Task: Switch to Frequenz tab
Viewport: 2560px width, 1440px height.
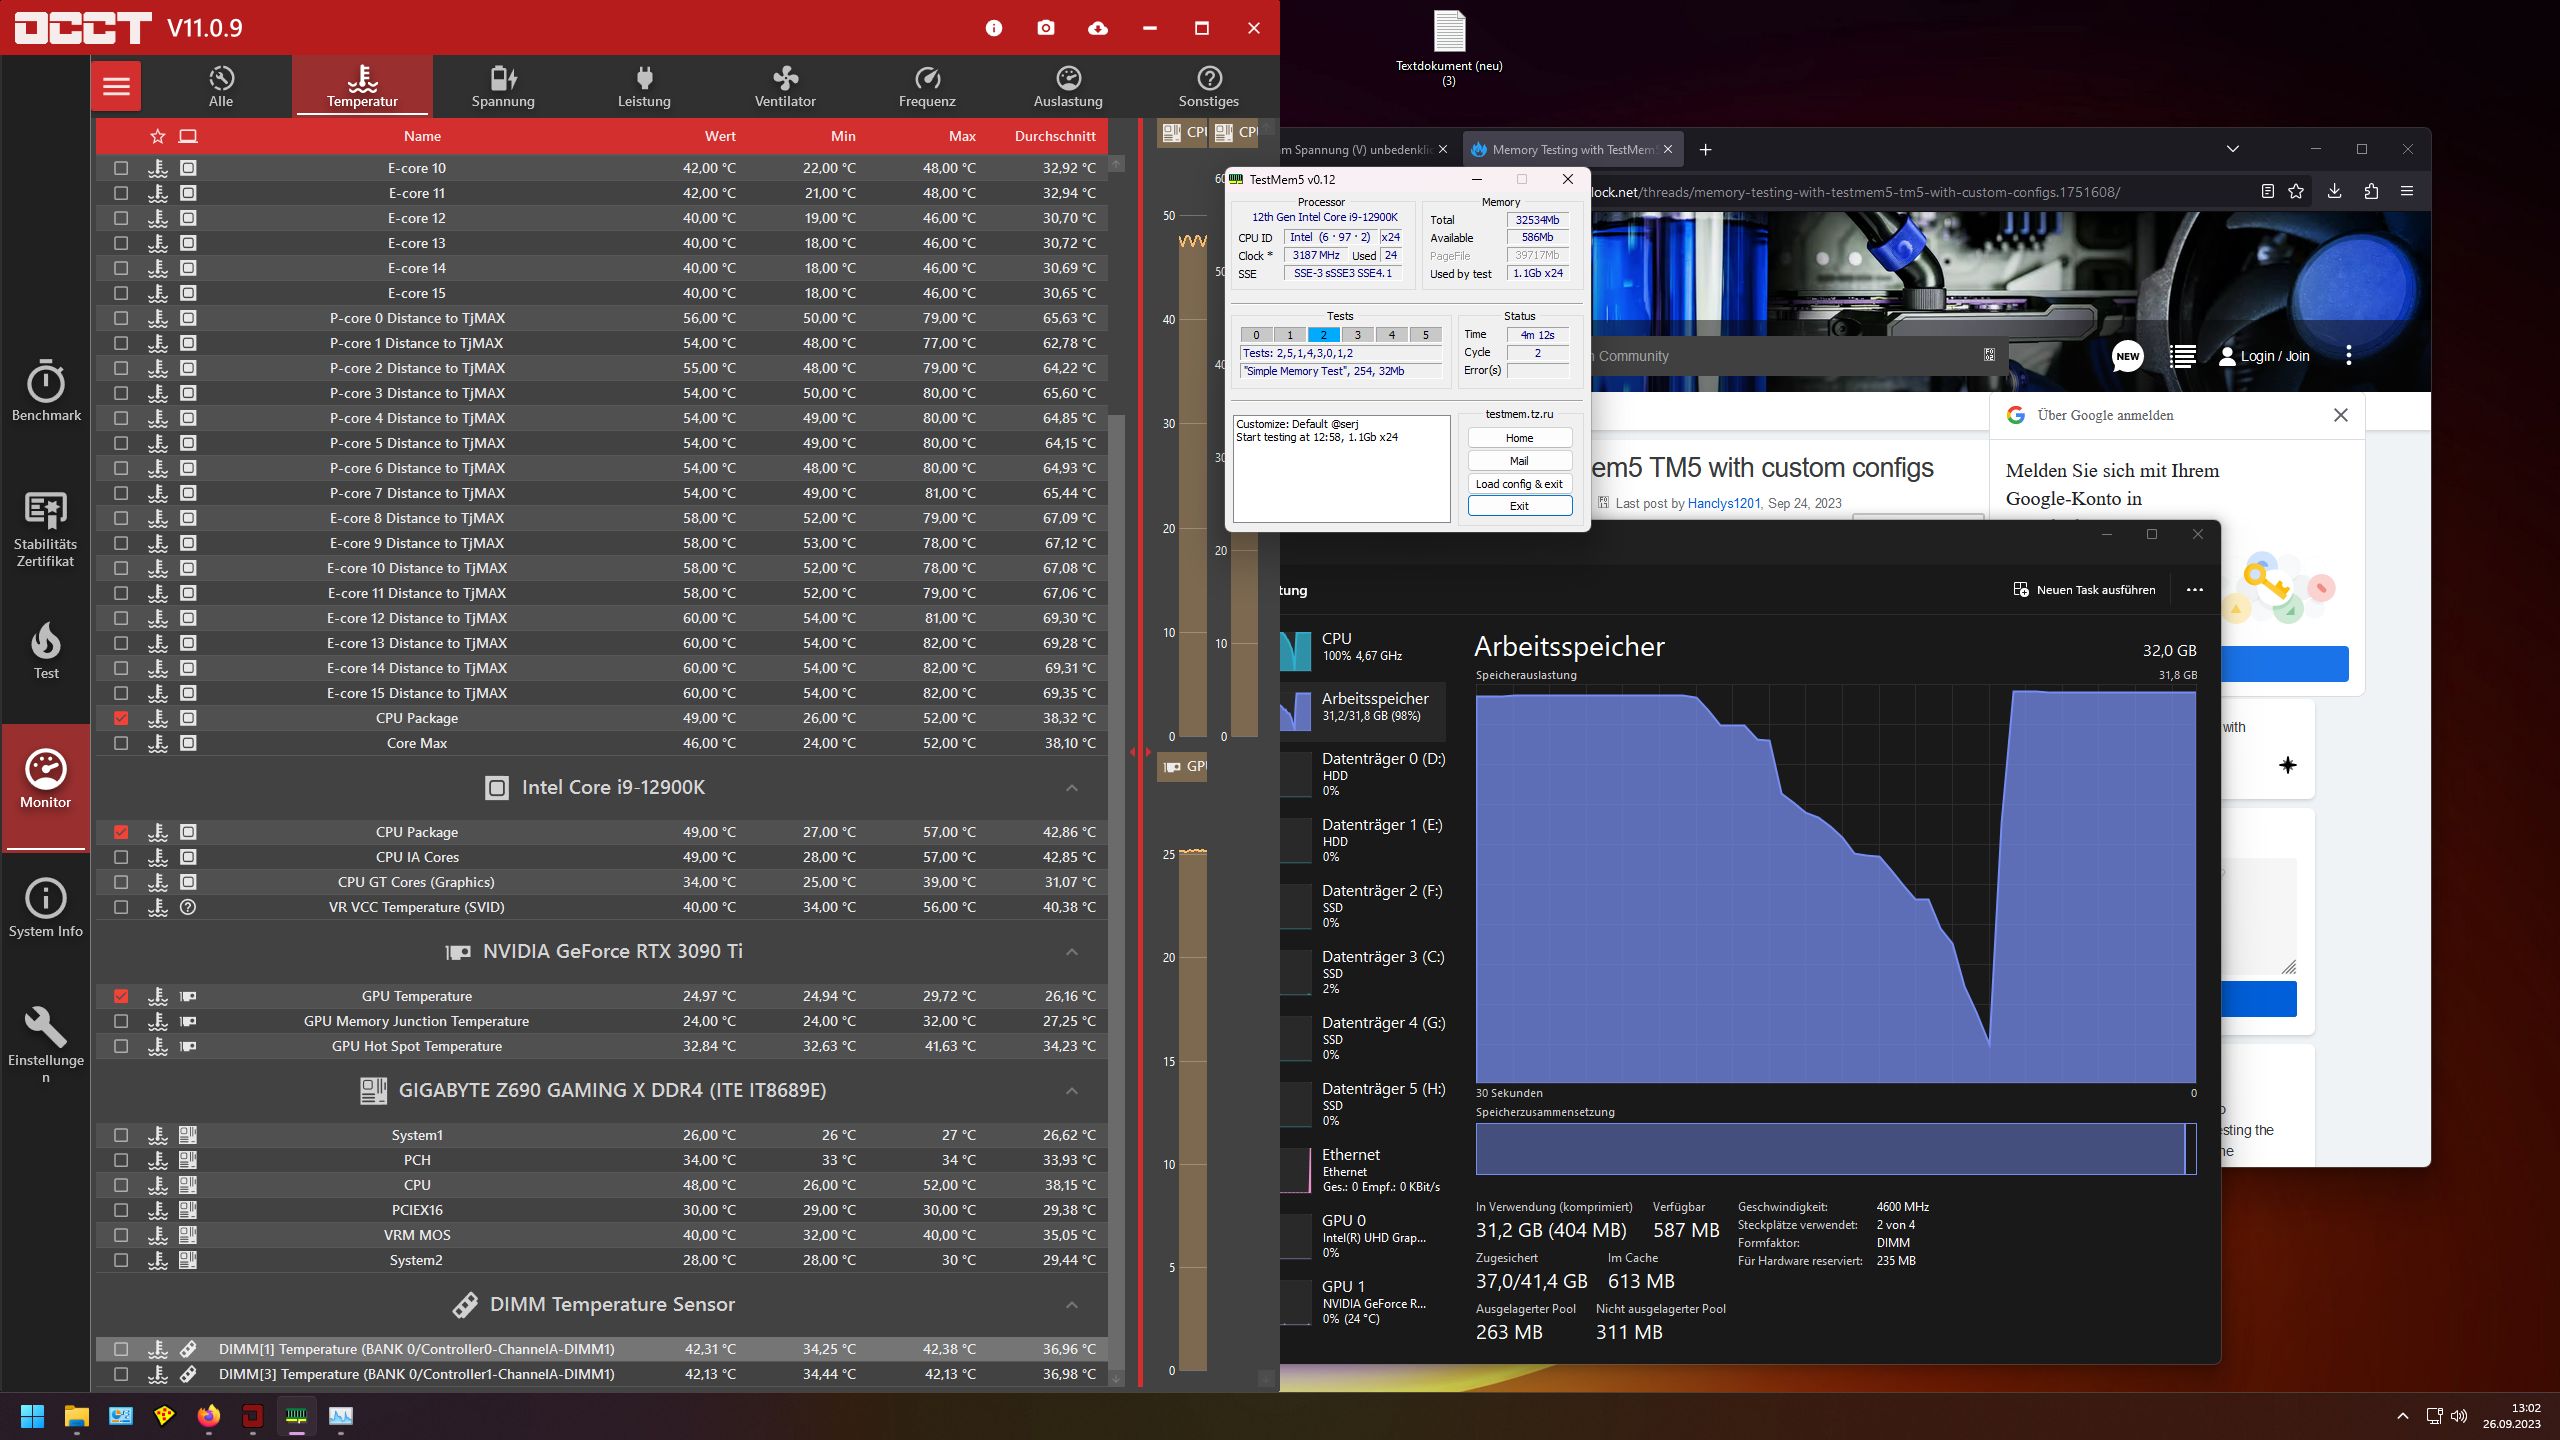Action: point(927,86)
